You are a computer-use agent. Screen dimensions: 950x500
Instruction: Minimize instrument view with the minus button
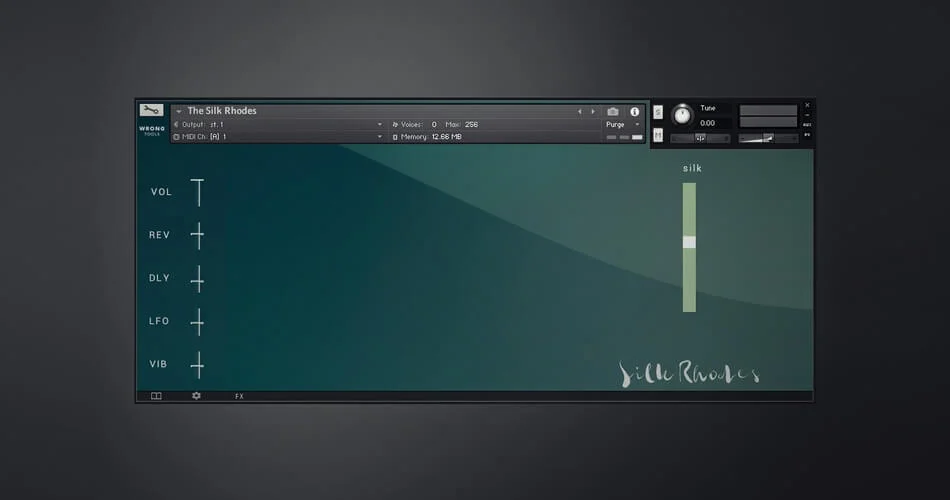(x=807, y=115)
